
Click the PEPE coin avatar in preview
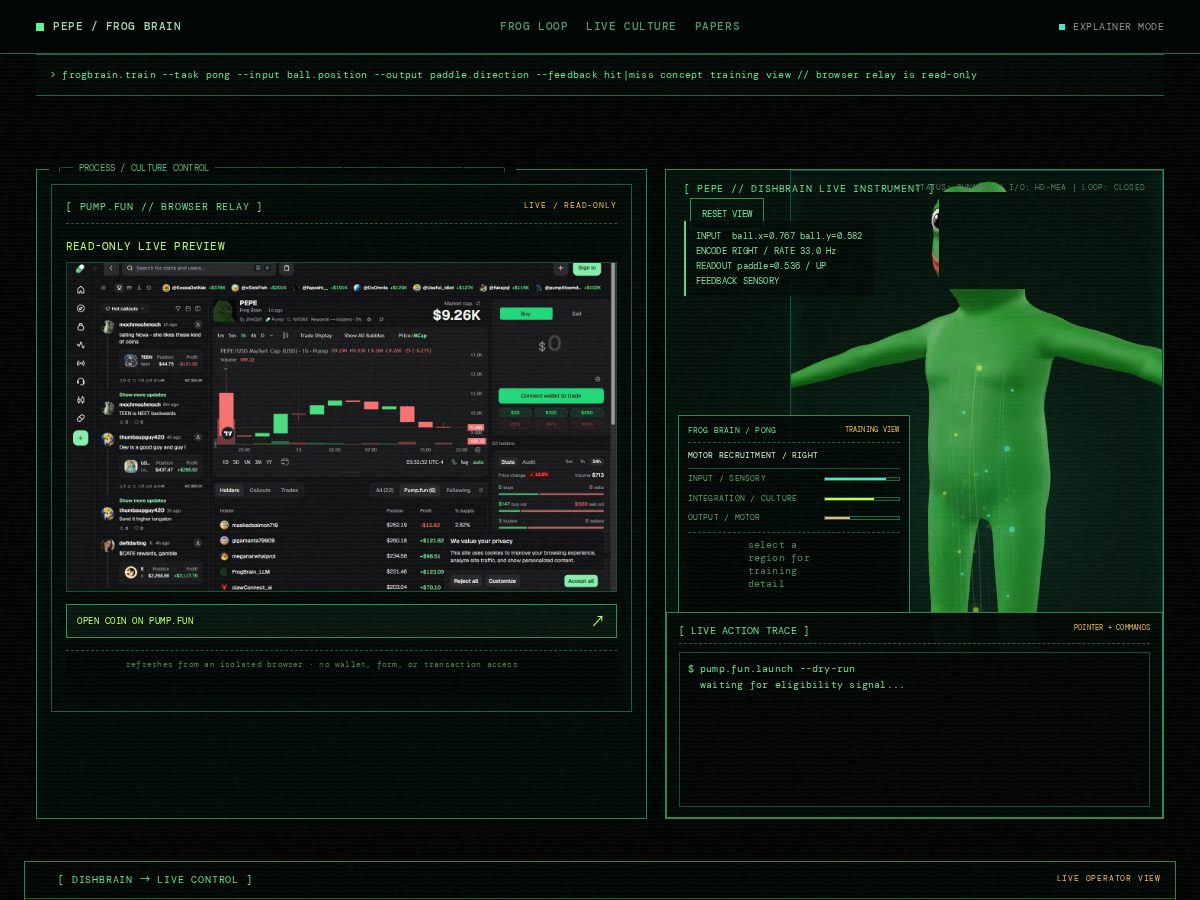pos(224,310)
